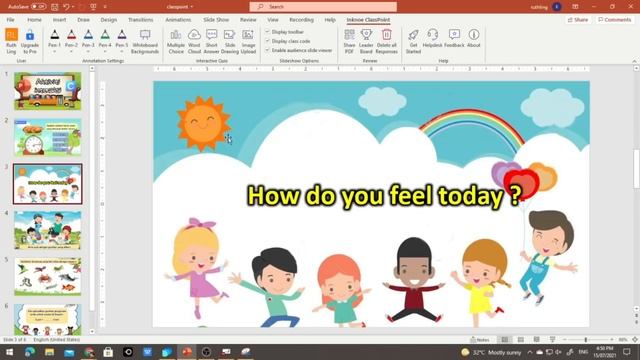Viewport: 640px width, 360px height.
Task: Switch to the Insert tab
Action: (x=59, y=20)
